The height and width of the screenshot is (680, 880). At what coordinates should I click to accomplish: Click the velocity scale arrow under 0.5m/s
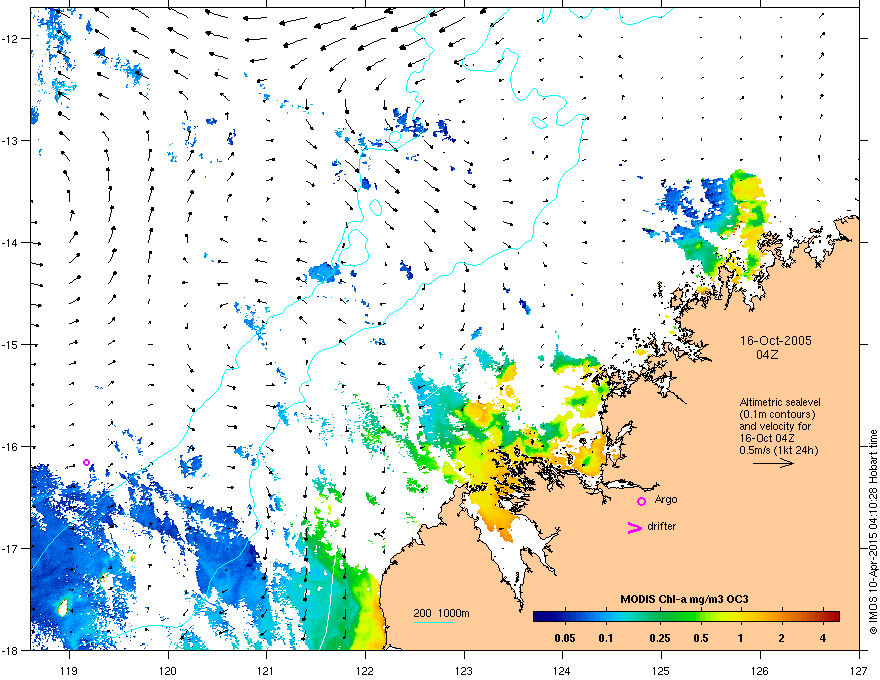click(773, 463)
